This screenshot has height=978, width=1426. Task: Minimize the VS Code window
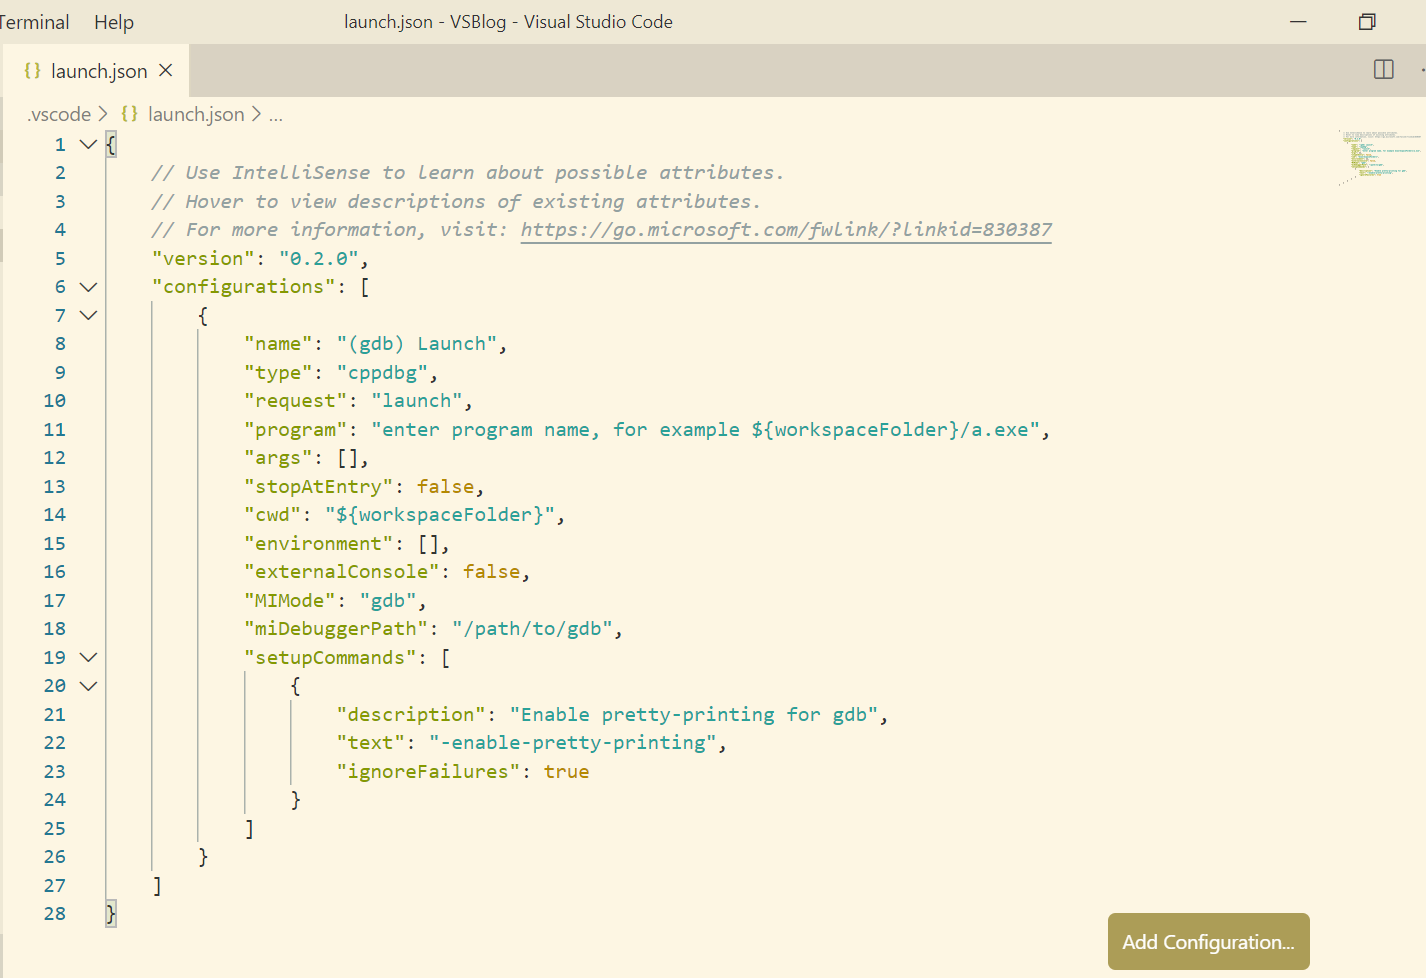[1298, 22]
